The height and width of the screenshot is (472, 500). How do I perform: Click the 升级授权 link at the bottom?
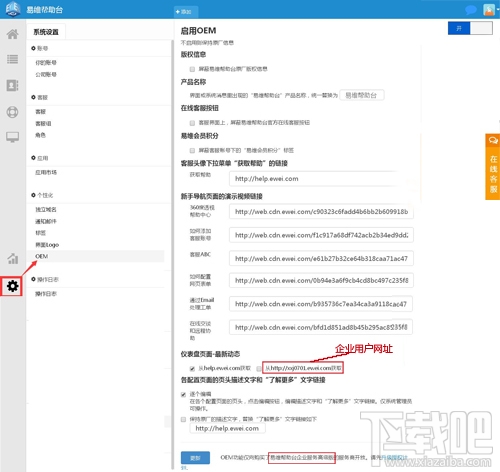tap(394, 458)
